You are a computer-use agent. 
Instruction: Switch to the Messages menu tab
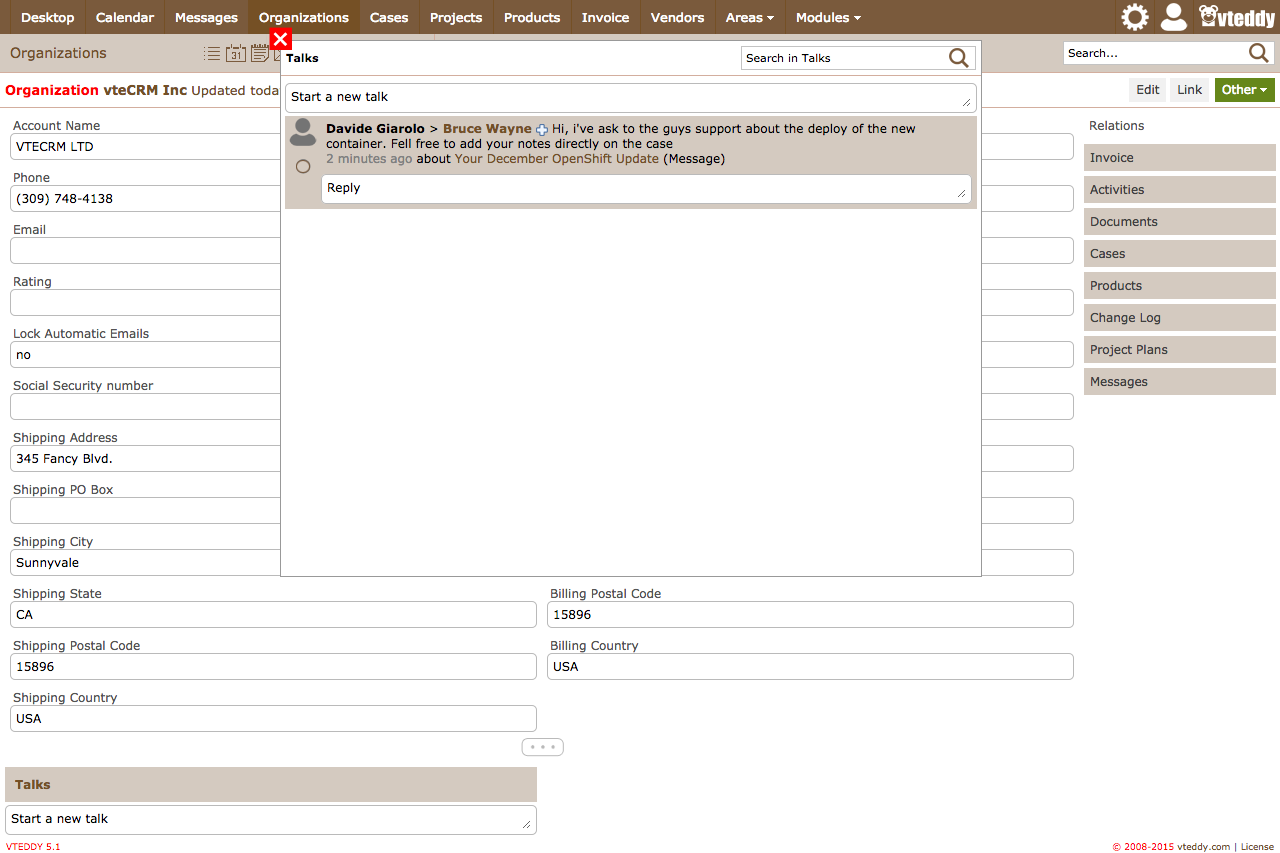coord(206,17)
